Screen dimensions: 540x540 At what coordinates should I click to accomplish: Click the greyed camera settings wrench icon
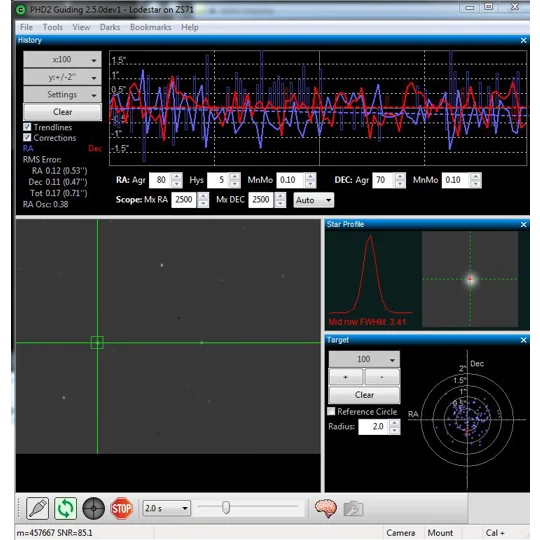[x=353, y=509]
